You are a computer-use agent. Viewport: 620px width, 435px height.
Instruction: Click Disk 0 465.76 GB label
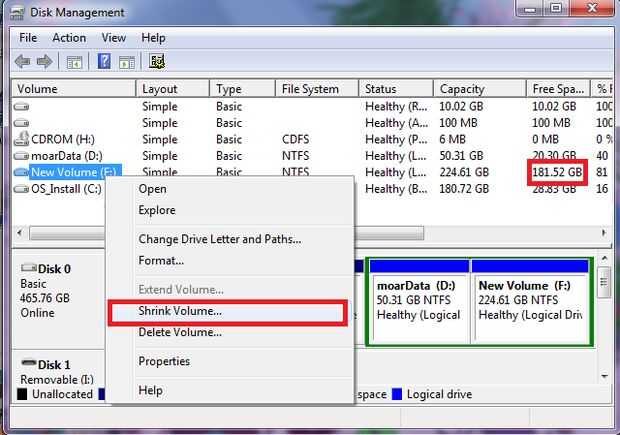tap(45, 298)
